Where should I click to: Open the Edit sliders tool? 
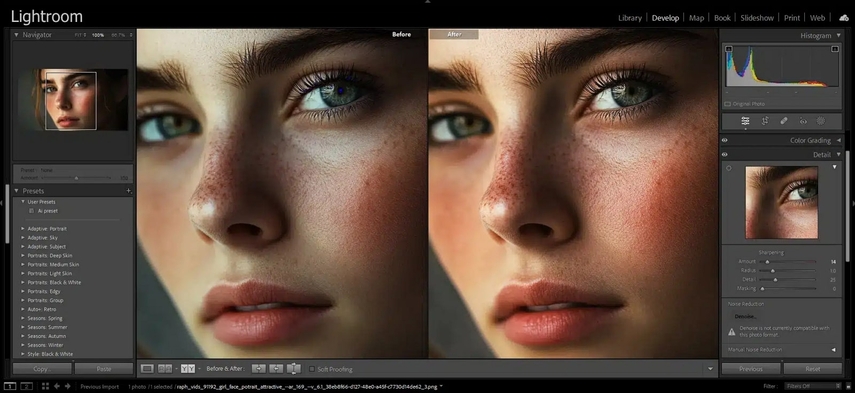pyautogui.click(x=745, y=121)
